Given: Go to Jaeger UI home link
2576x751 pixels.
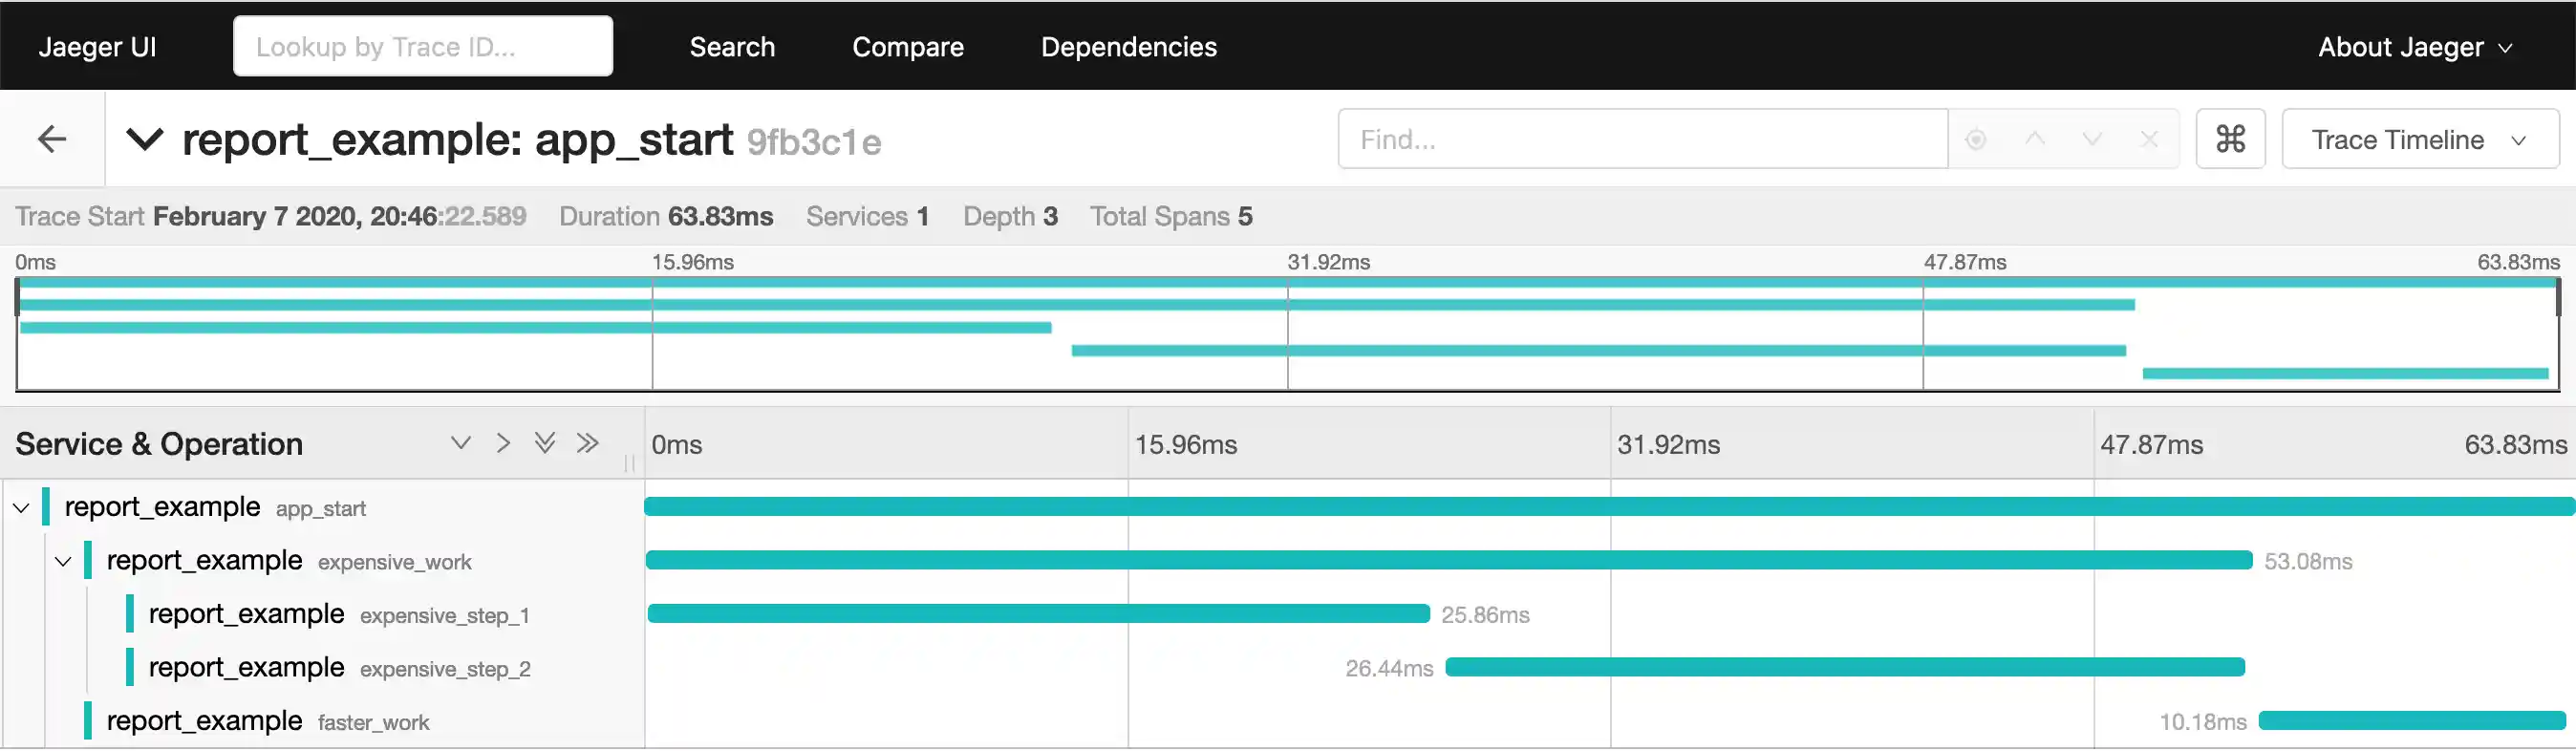Looking at the screenshot, I should pos(97,47).
